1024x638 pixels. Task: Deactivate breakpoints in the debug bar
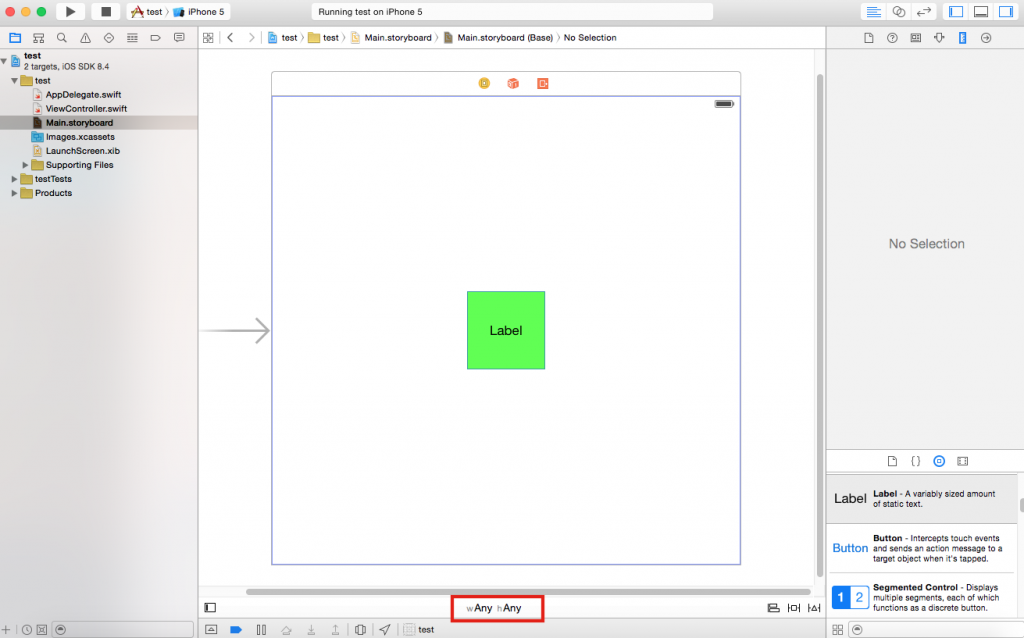tap(236, 629)
